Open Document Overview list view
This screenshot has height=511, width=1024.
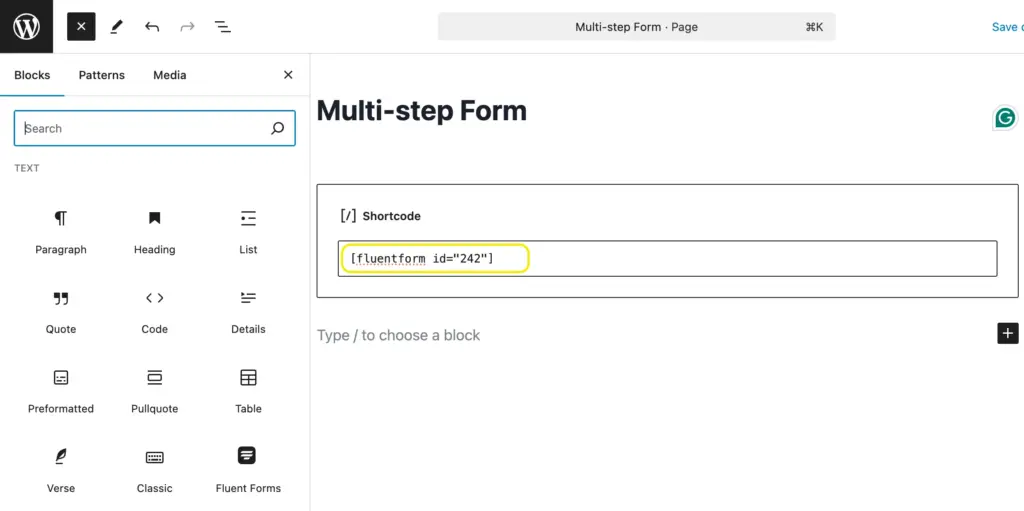click(x=223, y=27)
